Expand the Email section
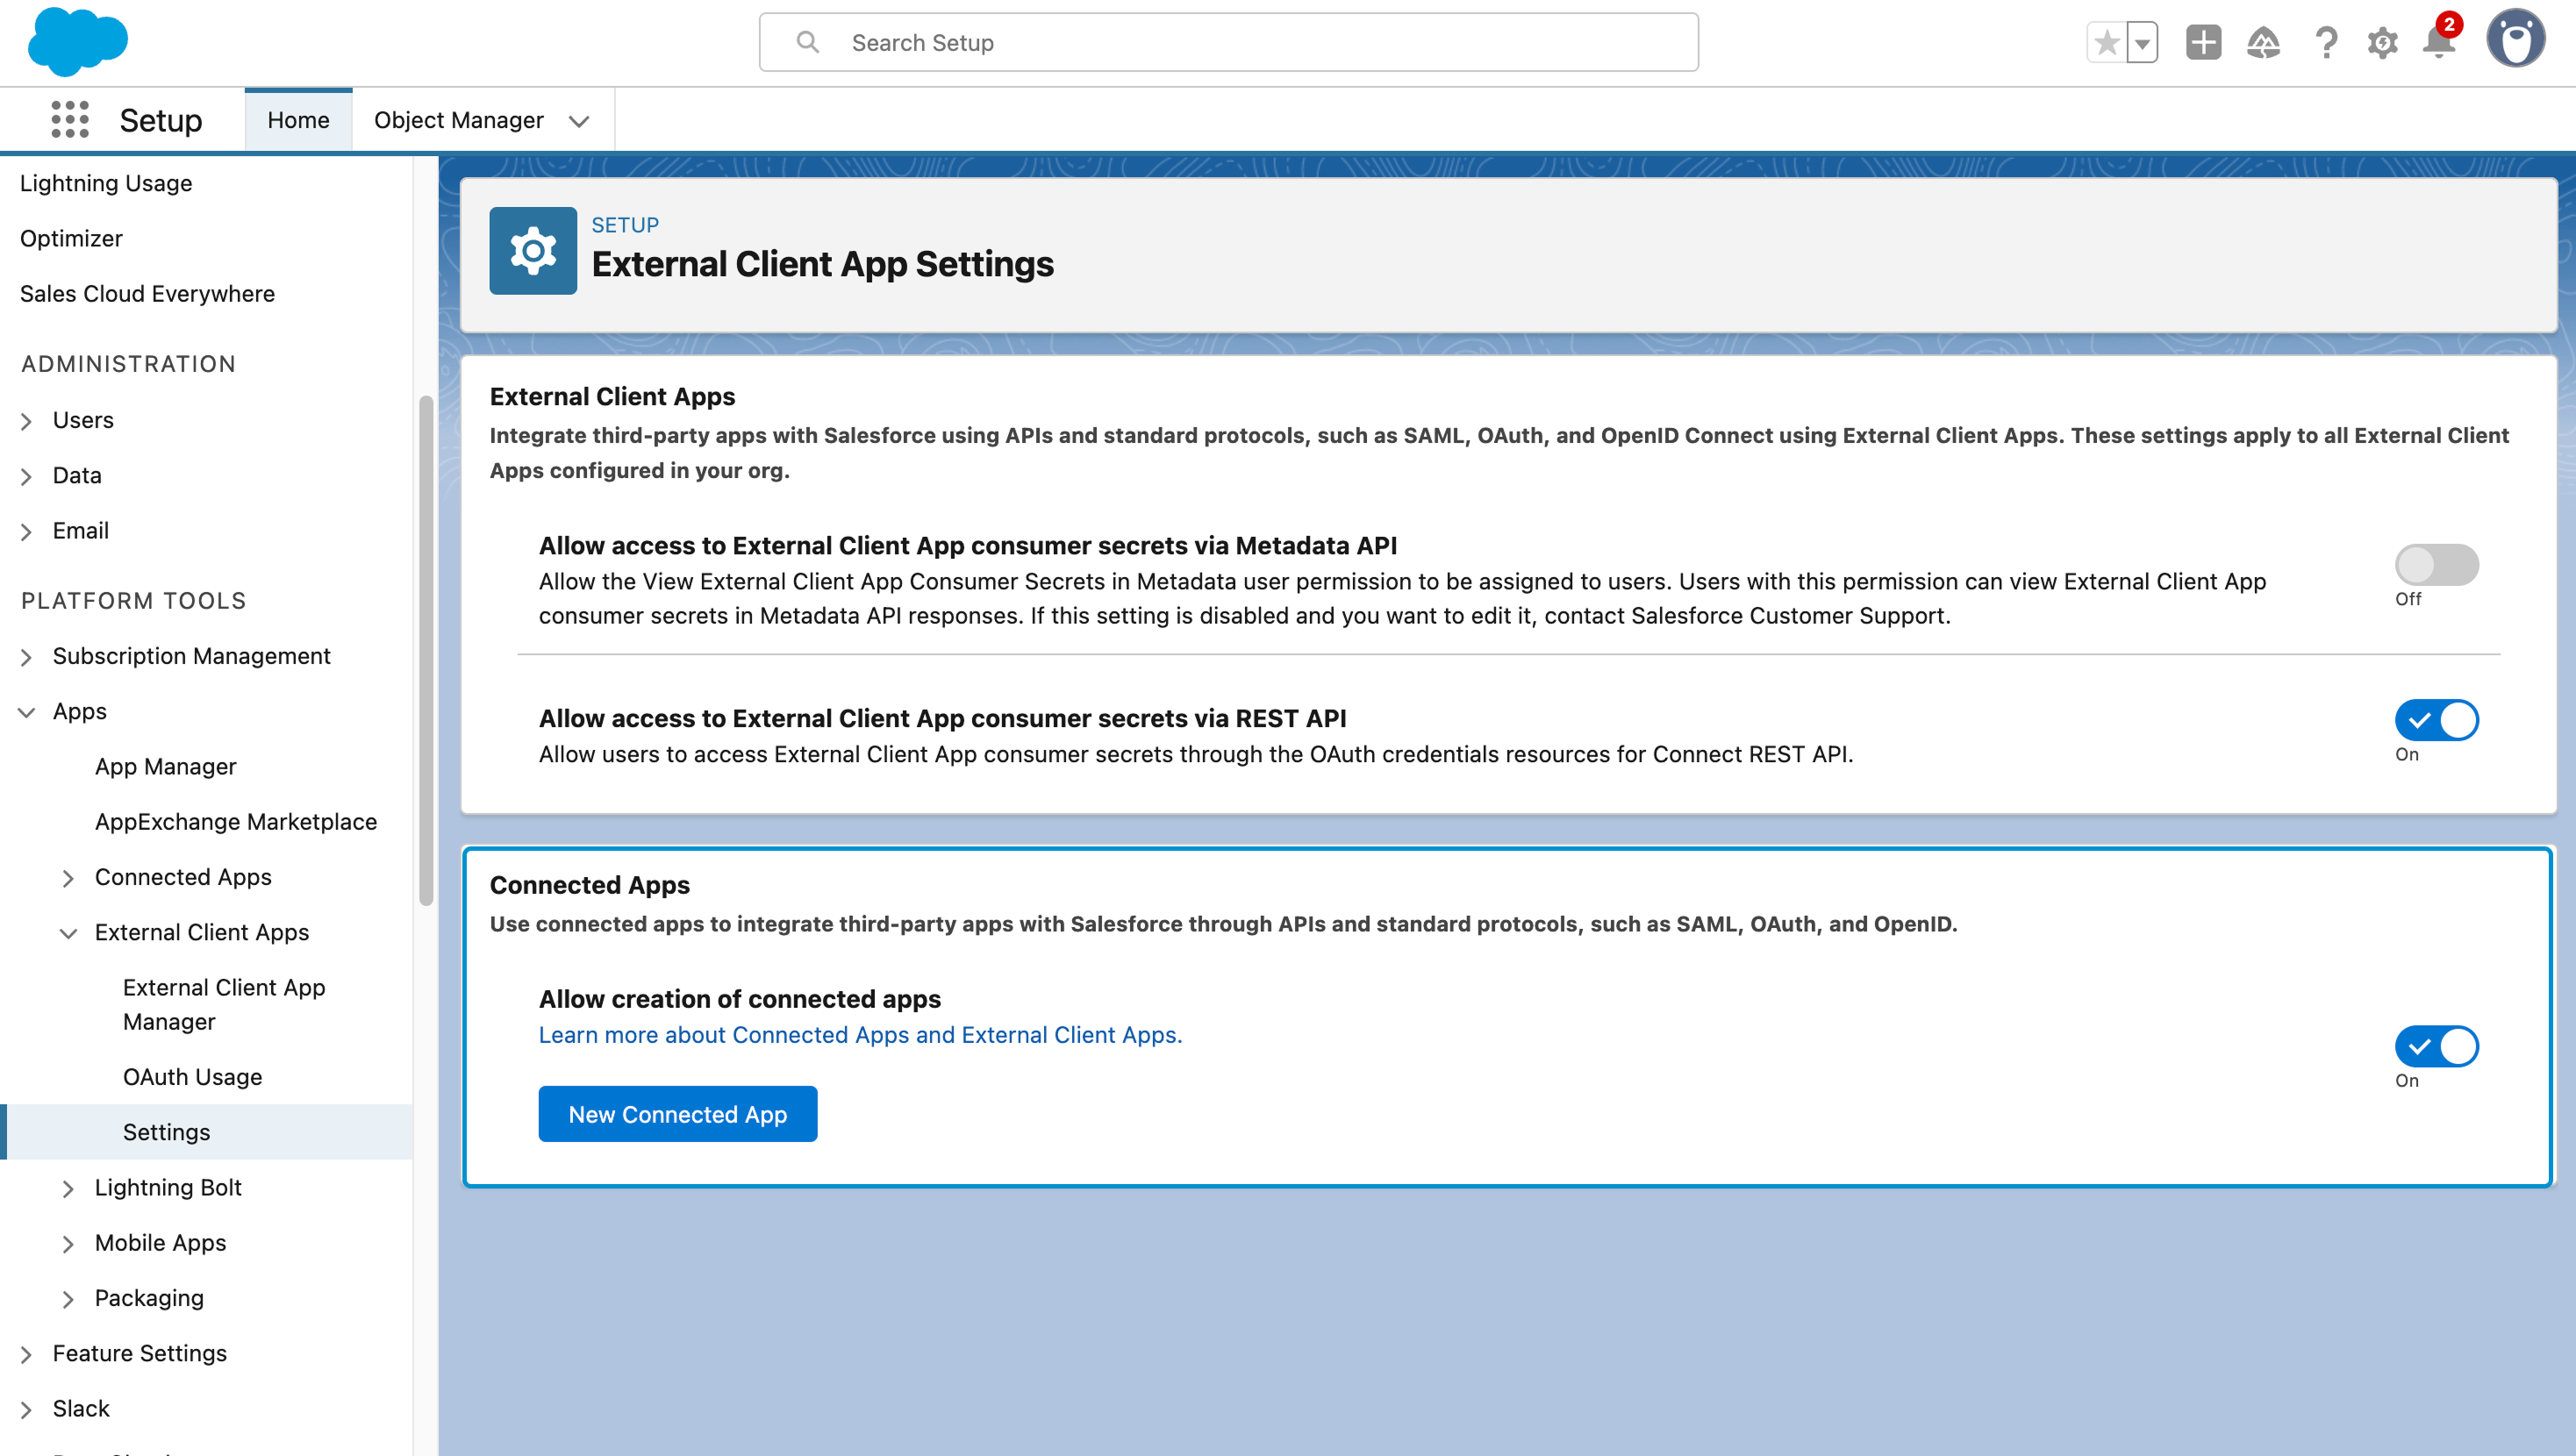The image size is (2576, 1456). (27, 531)
